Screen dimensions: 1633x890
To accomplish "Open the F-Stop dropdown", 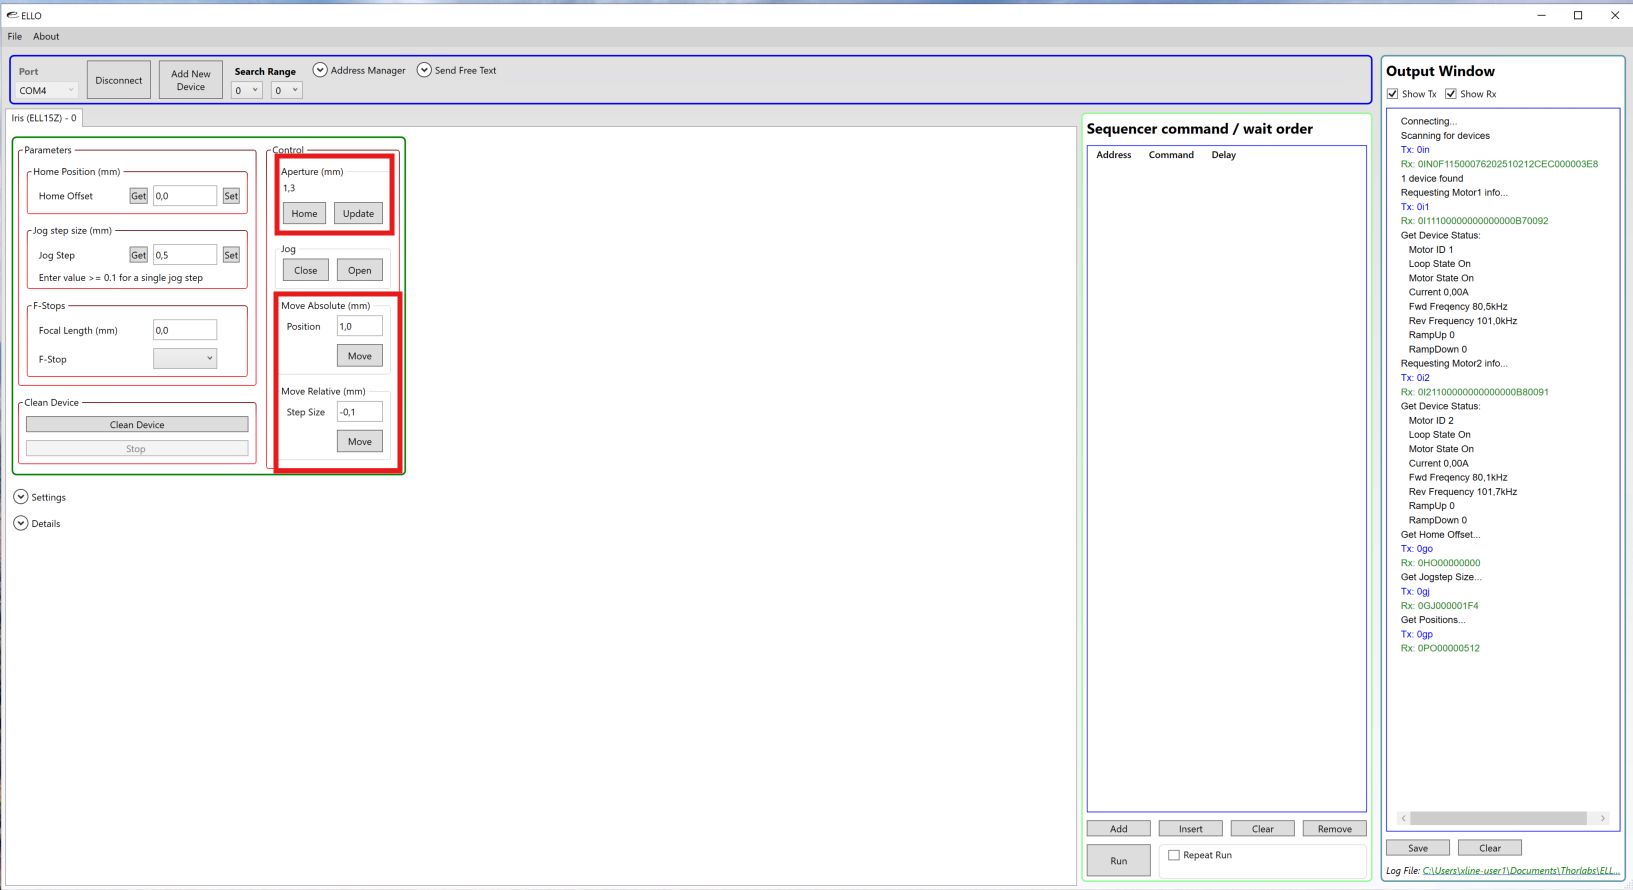I will tap(185, 358).
